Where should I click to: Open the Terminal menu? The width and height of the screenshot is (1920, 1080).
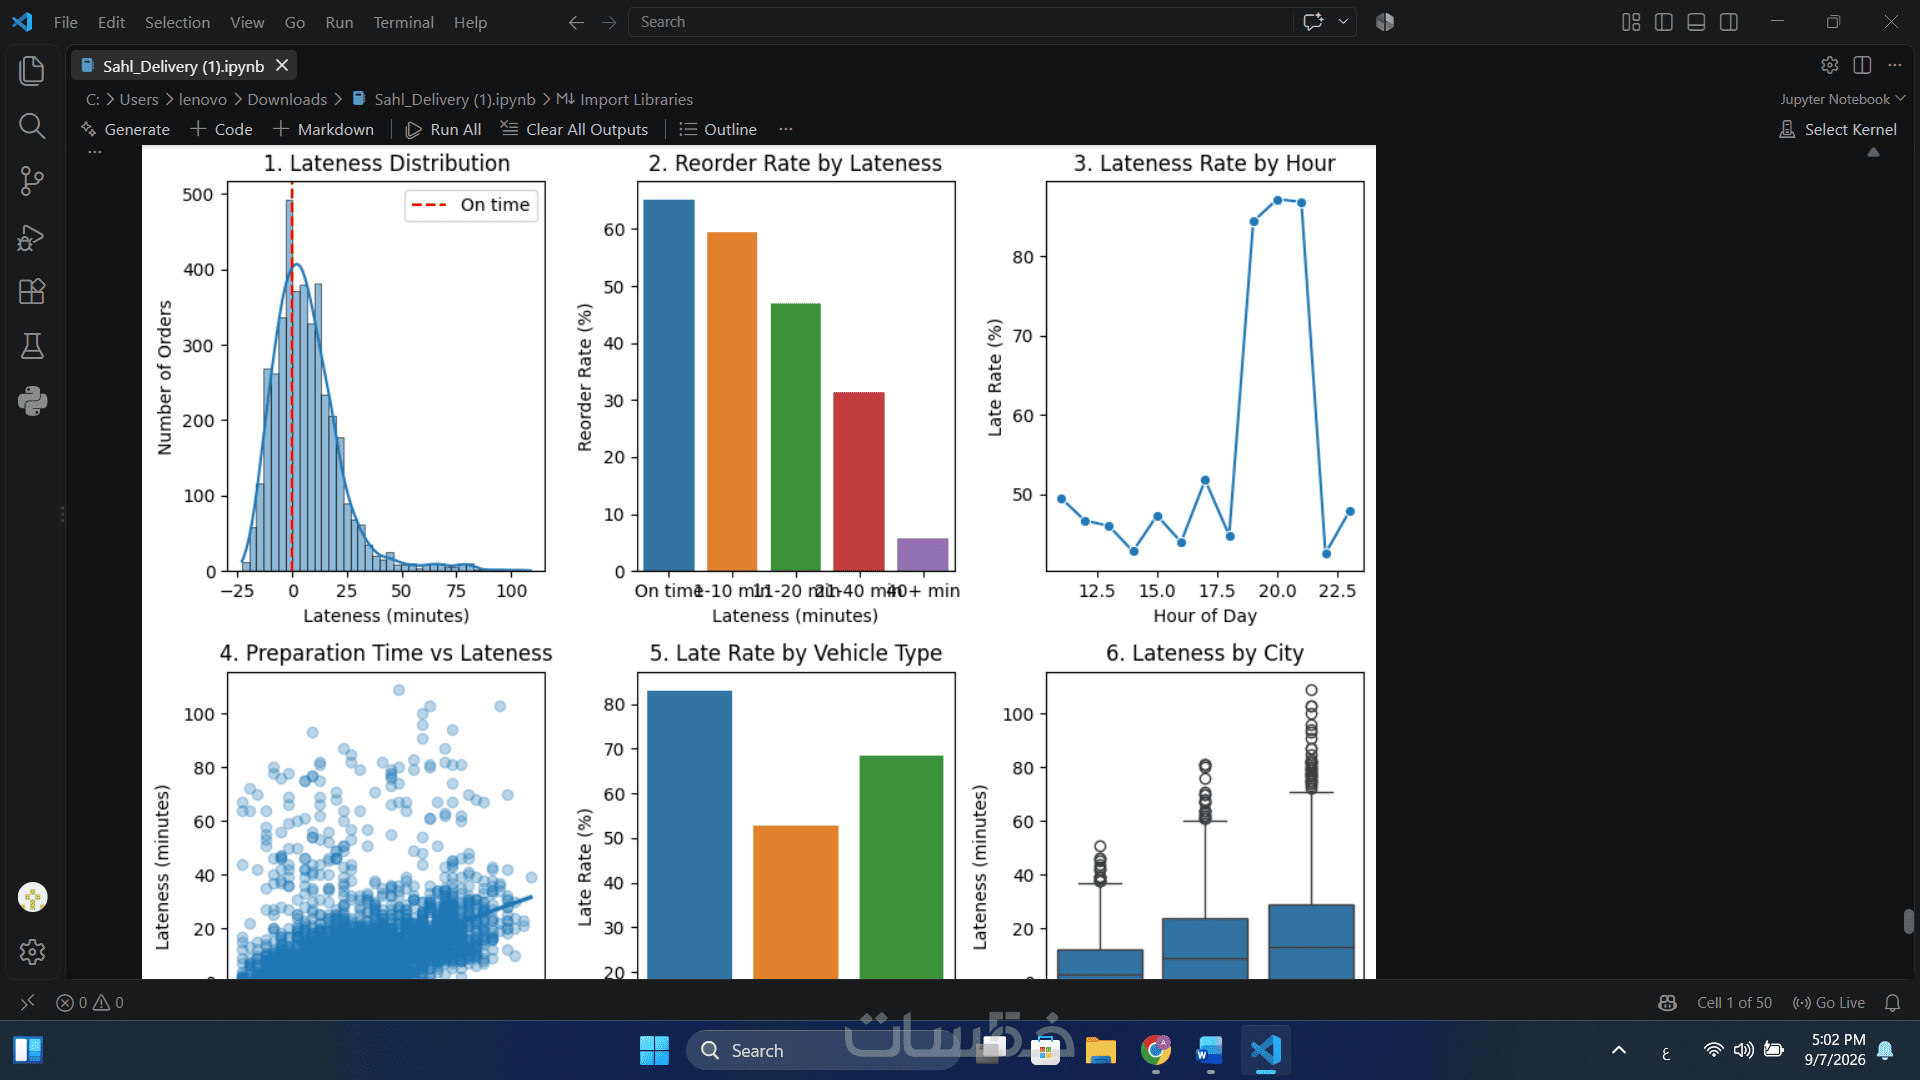click(x=403, y=22)
